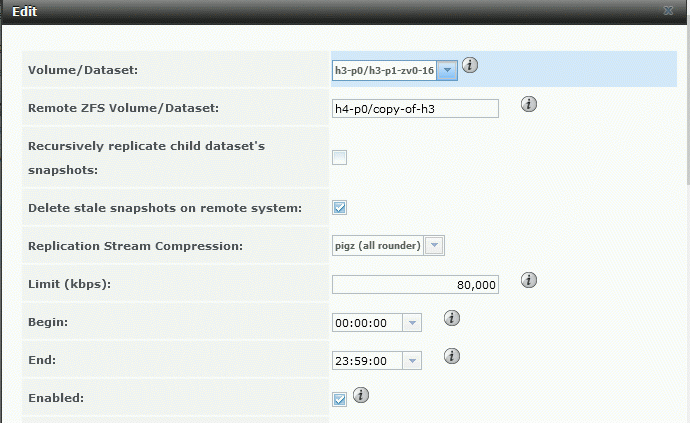Click info icon beside End time
Screen dimensions: 690x423
[x=452, y=356]
